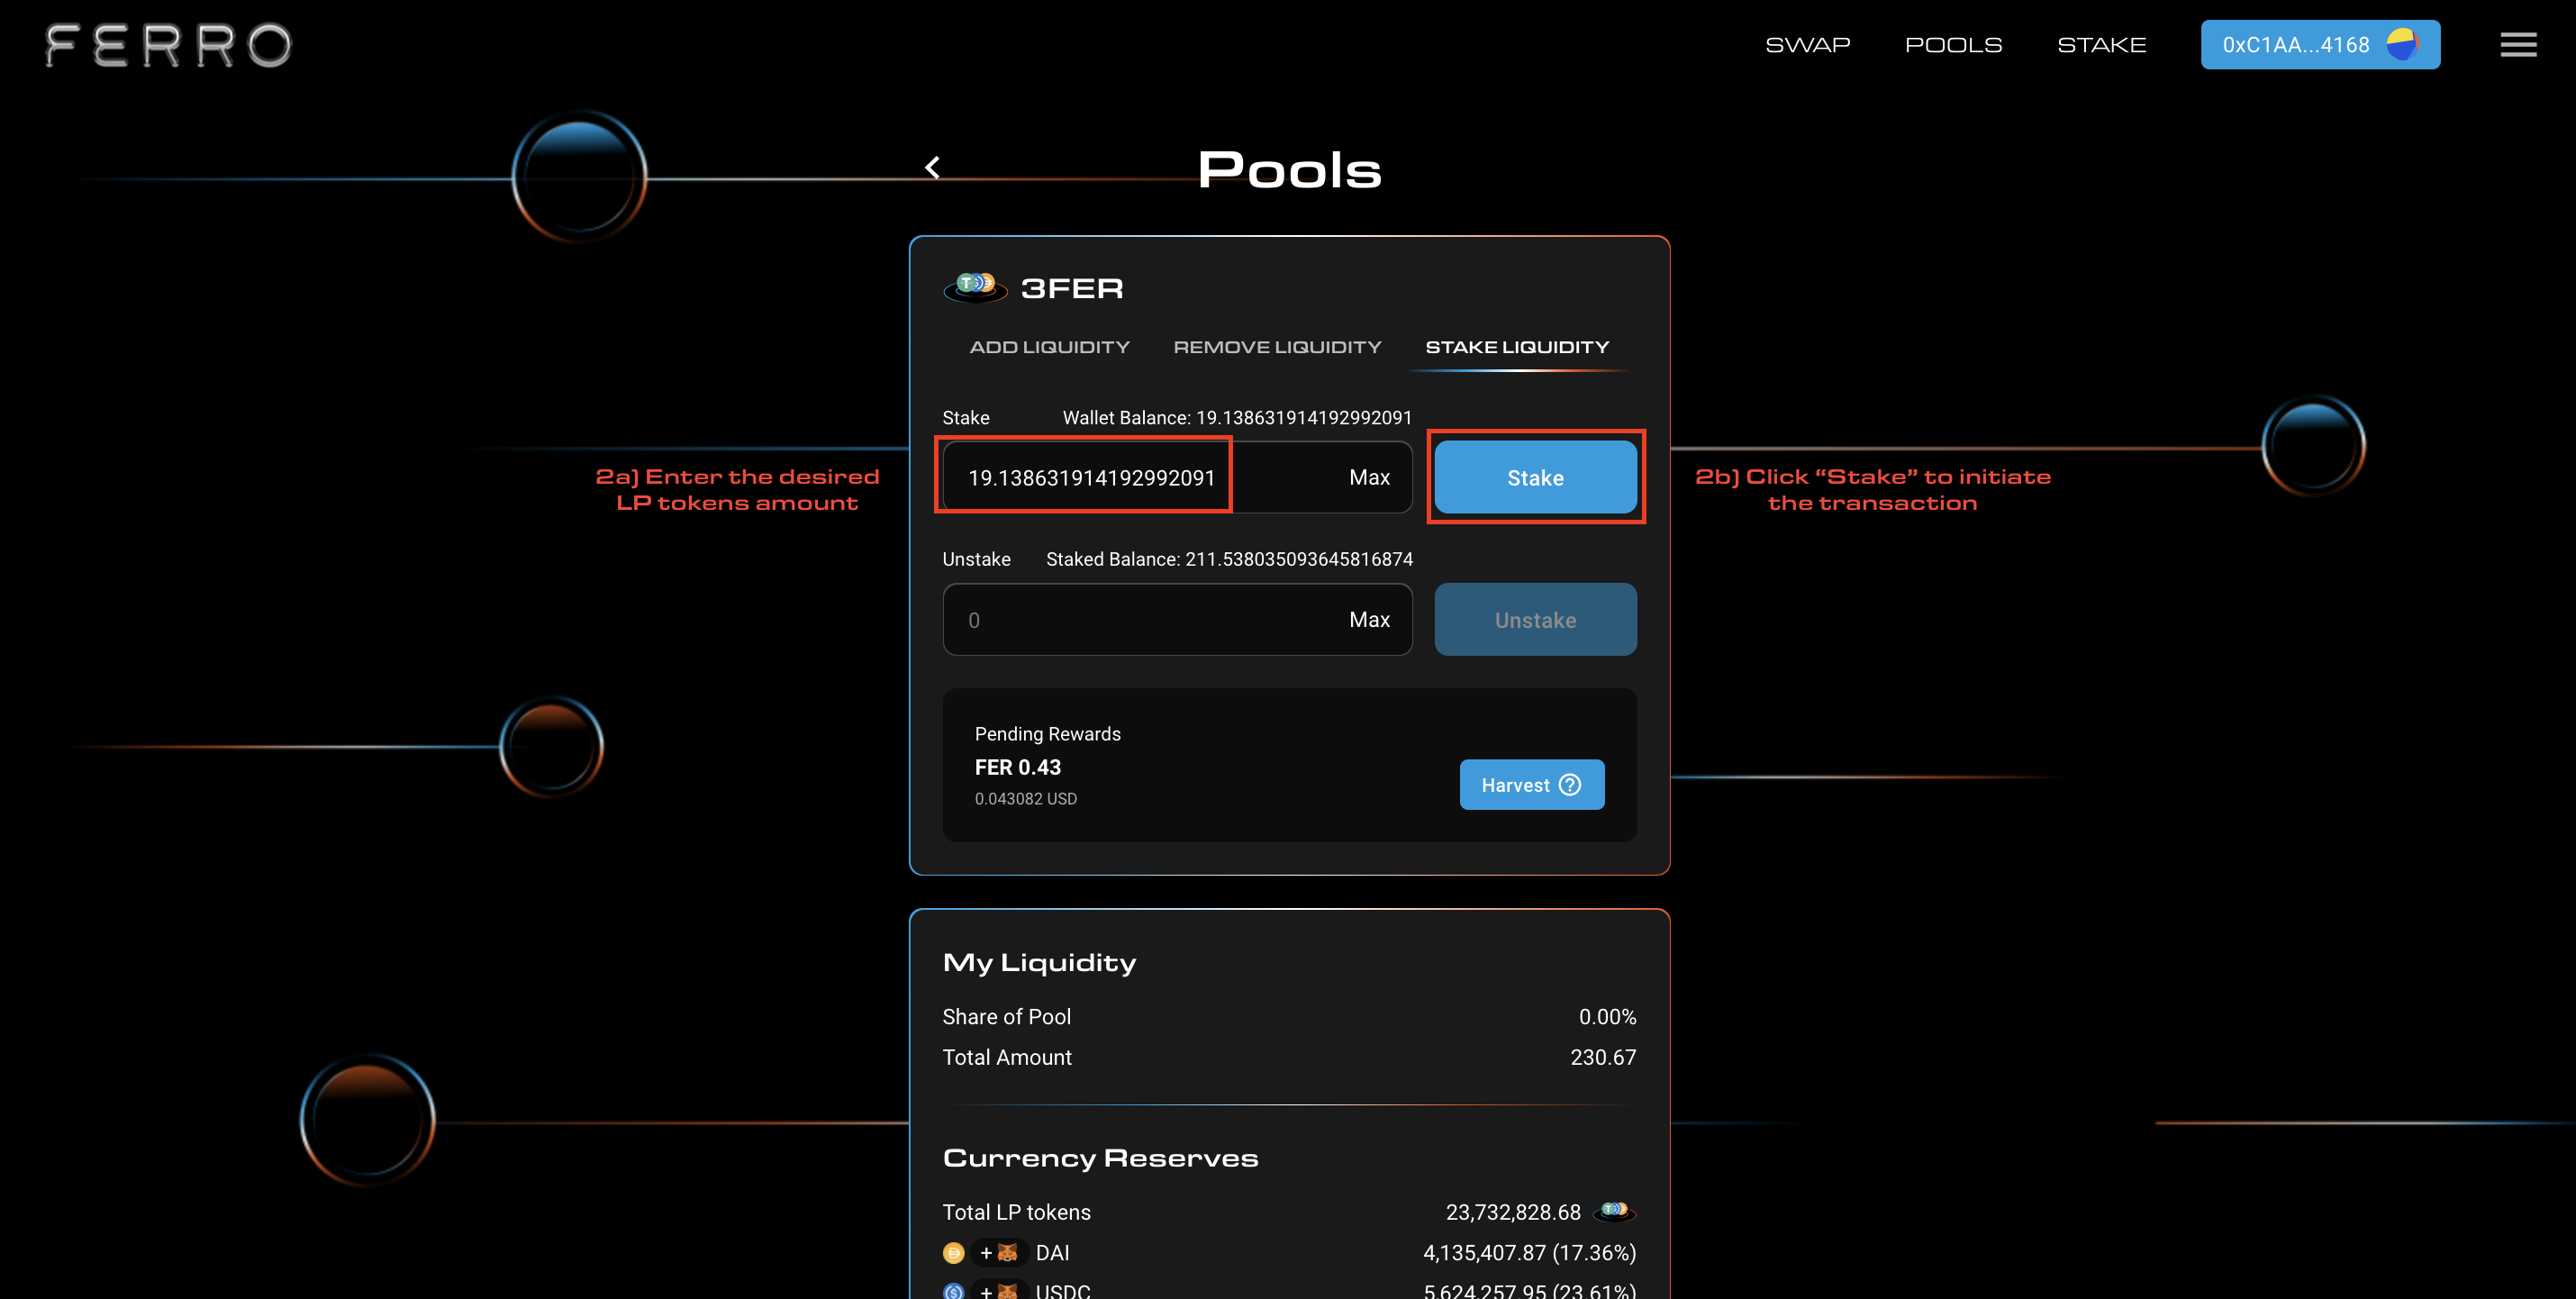Click the Wallet Balance value
The width and height of the screenshot is (2576, 1299).
coord(1304,417)
